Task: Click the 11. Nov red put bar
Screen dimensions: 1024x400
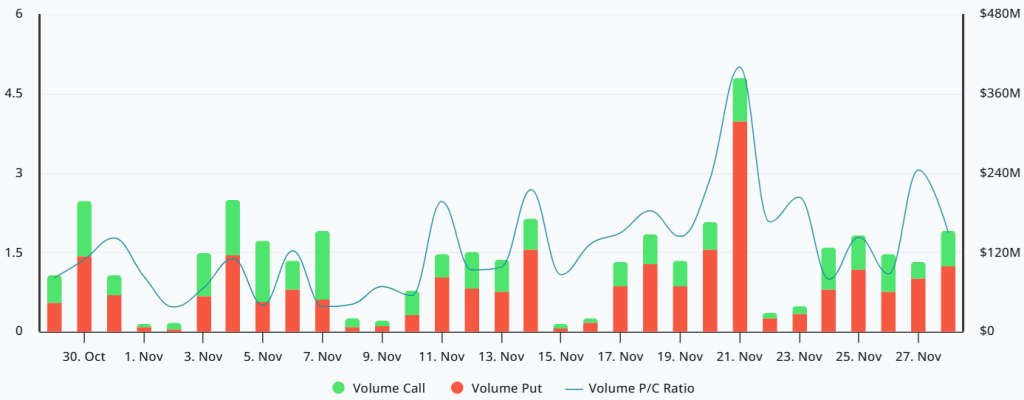Action: coord(442,304)
